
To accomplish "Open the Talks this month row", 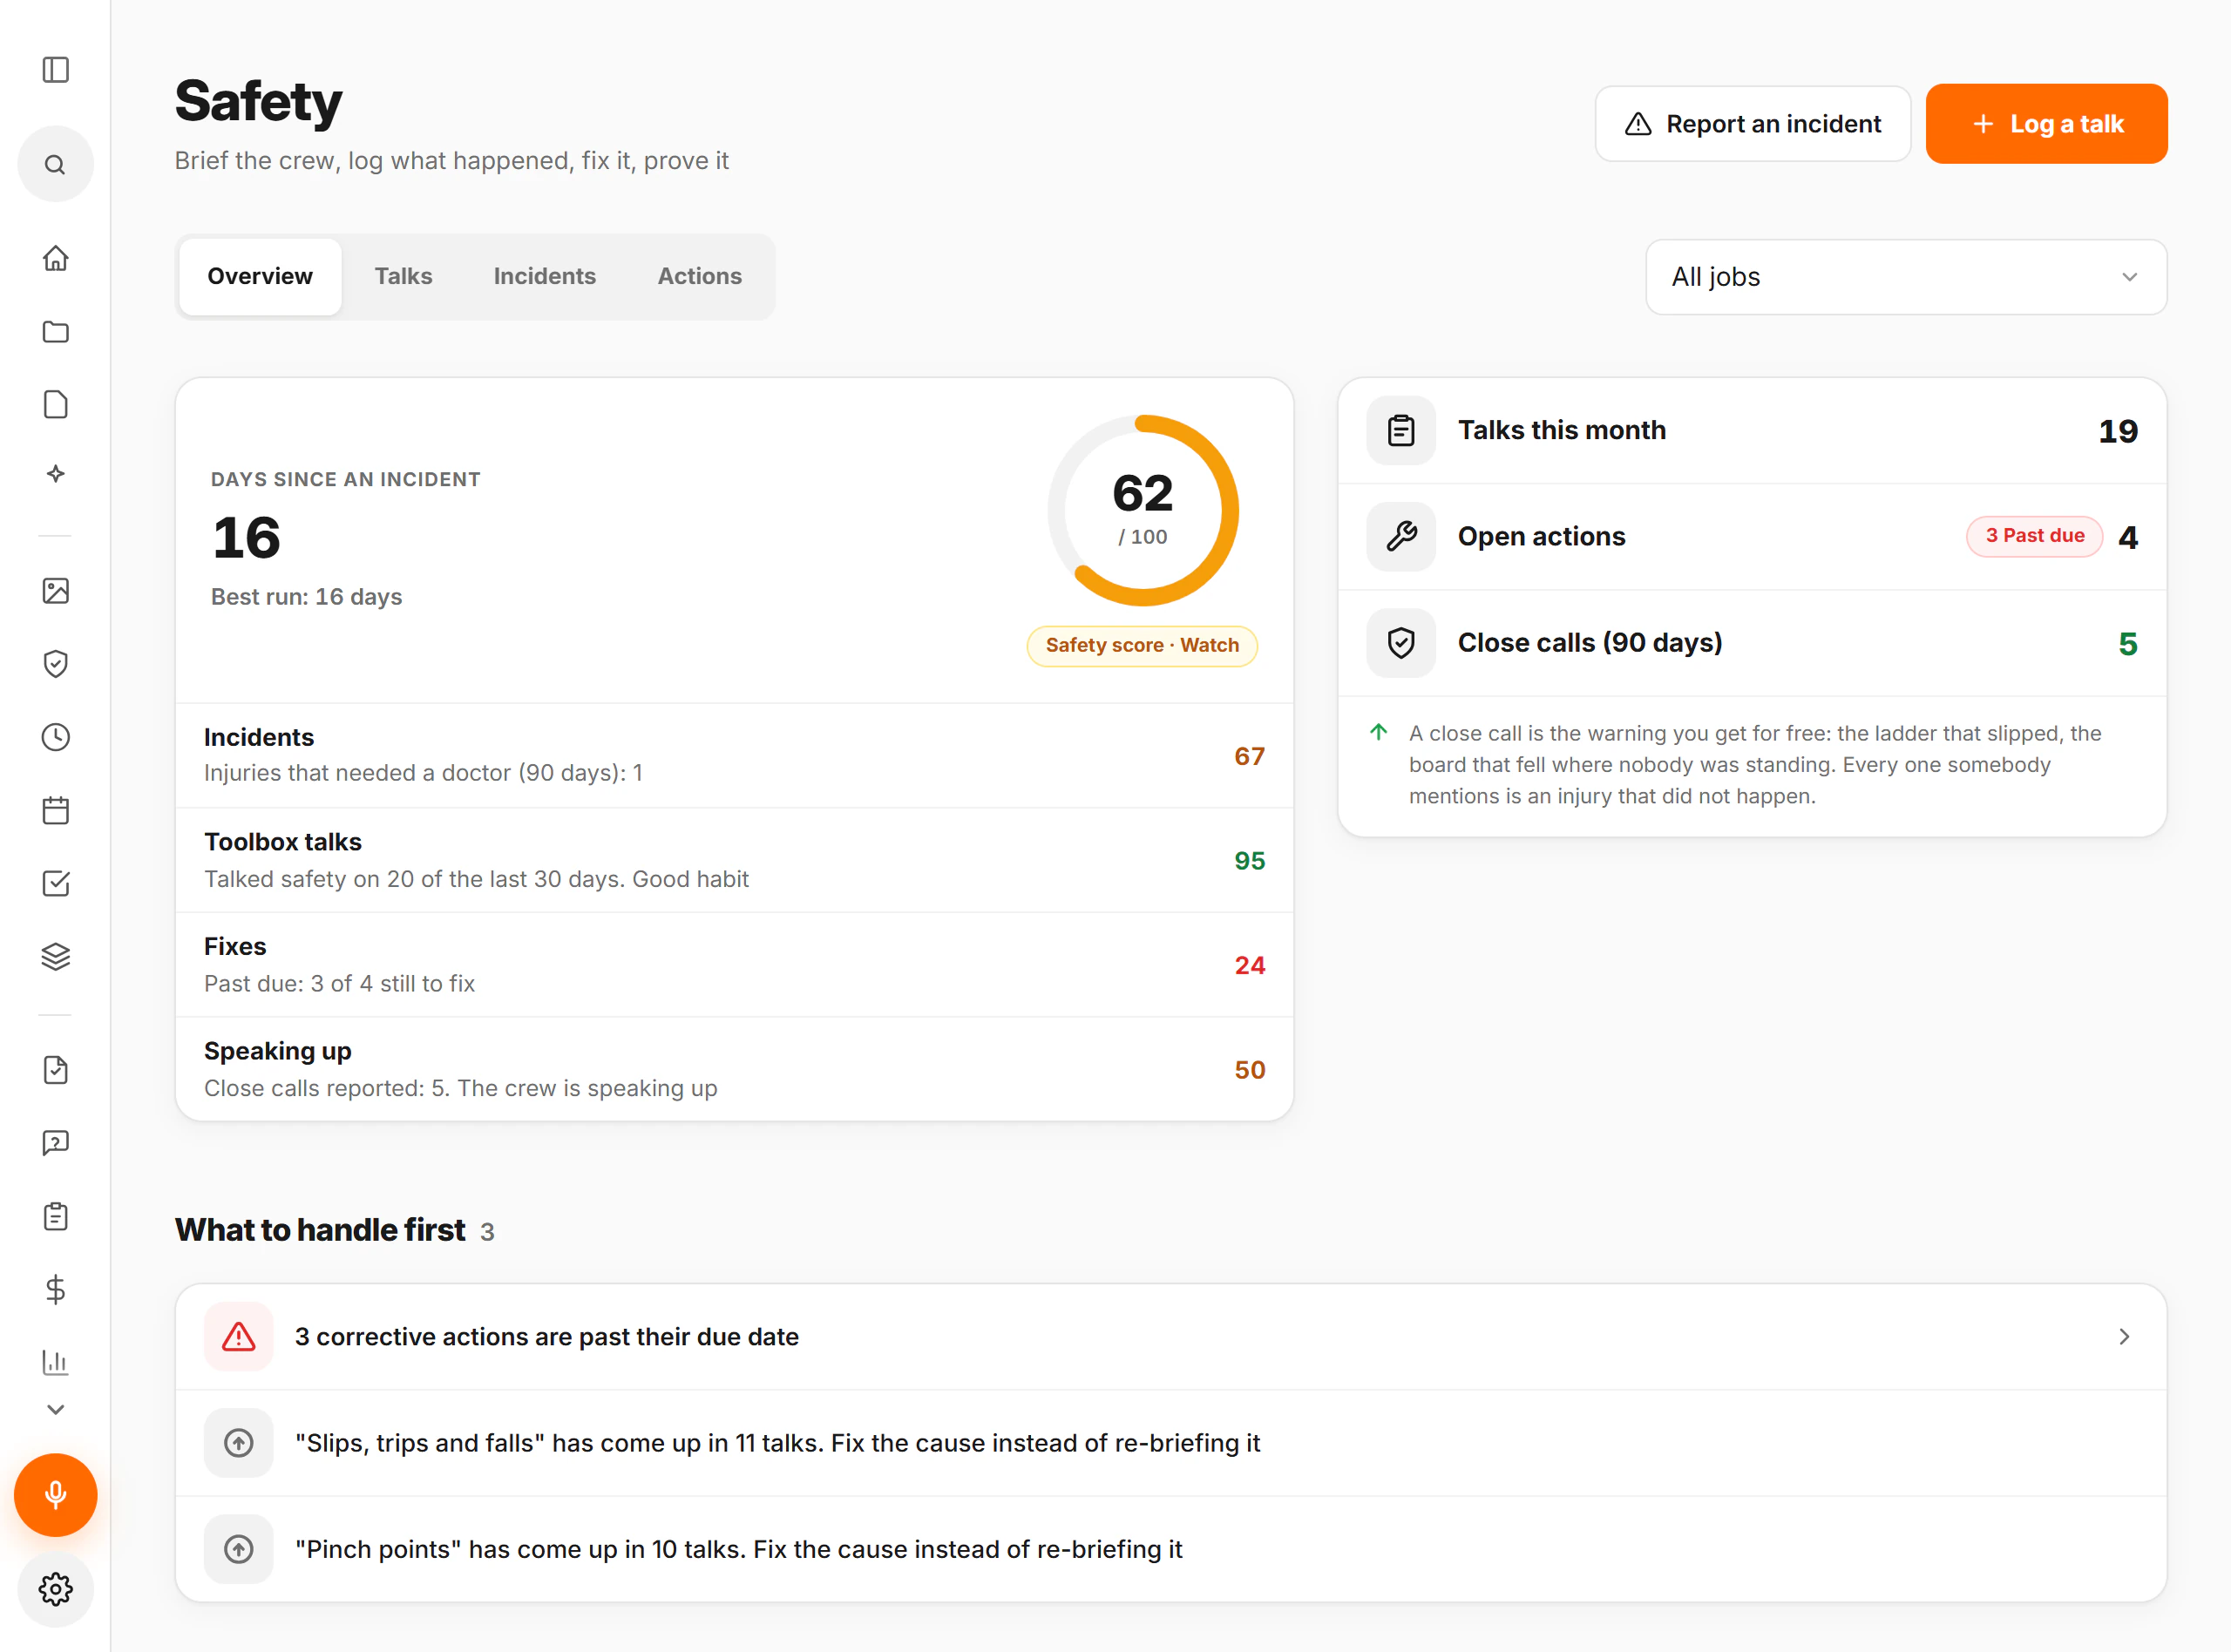I will point(1752,431).
